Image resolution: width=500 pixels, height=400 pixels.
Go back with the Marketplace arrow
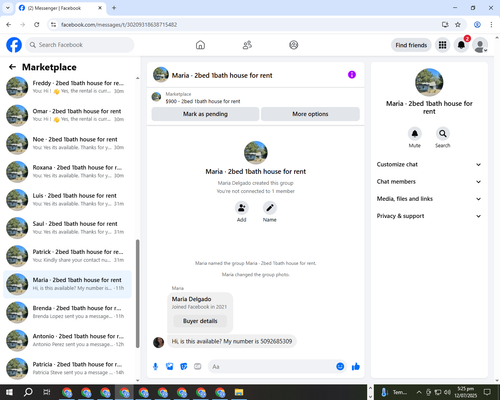click(x=12, y=67)
